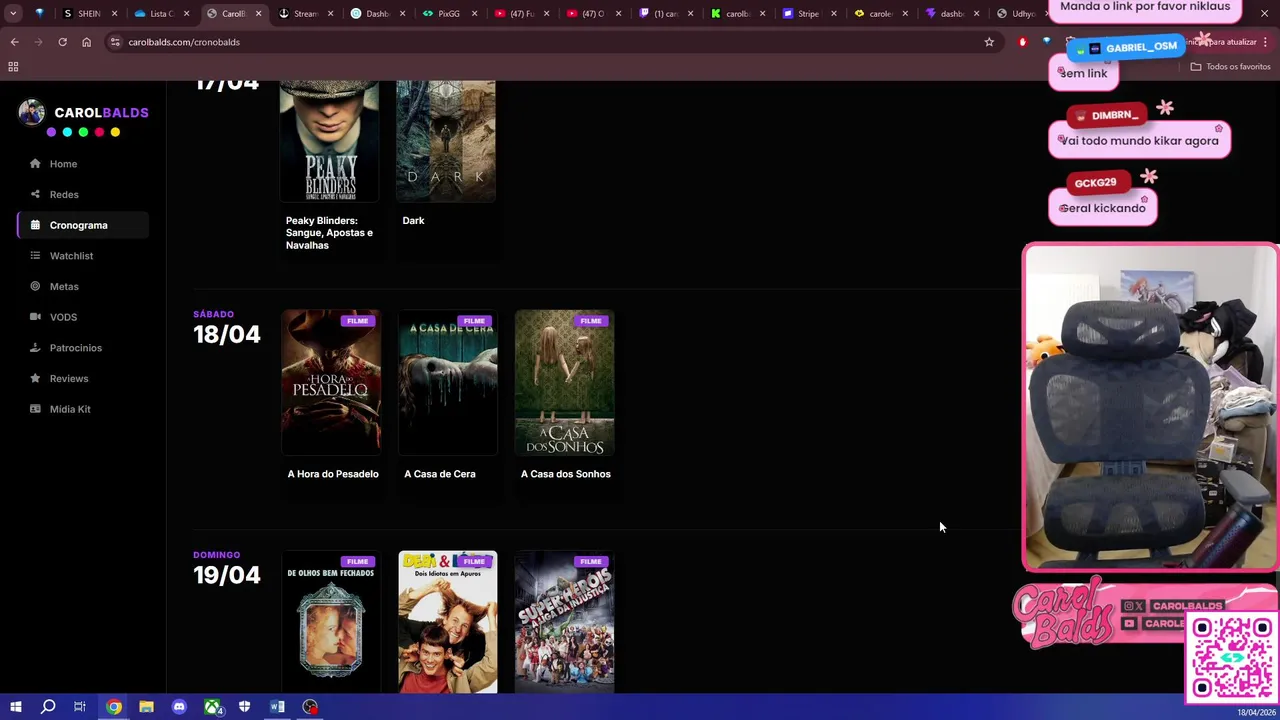Viewport: 1280px width, 720px height.
Task: Open the Chrome apps grid icon
Action: click(x=13, y=67)
